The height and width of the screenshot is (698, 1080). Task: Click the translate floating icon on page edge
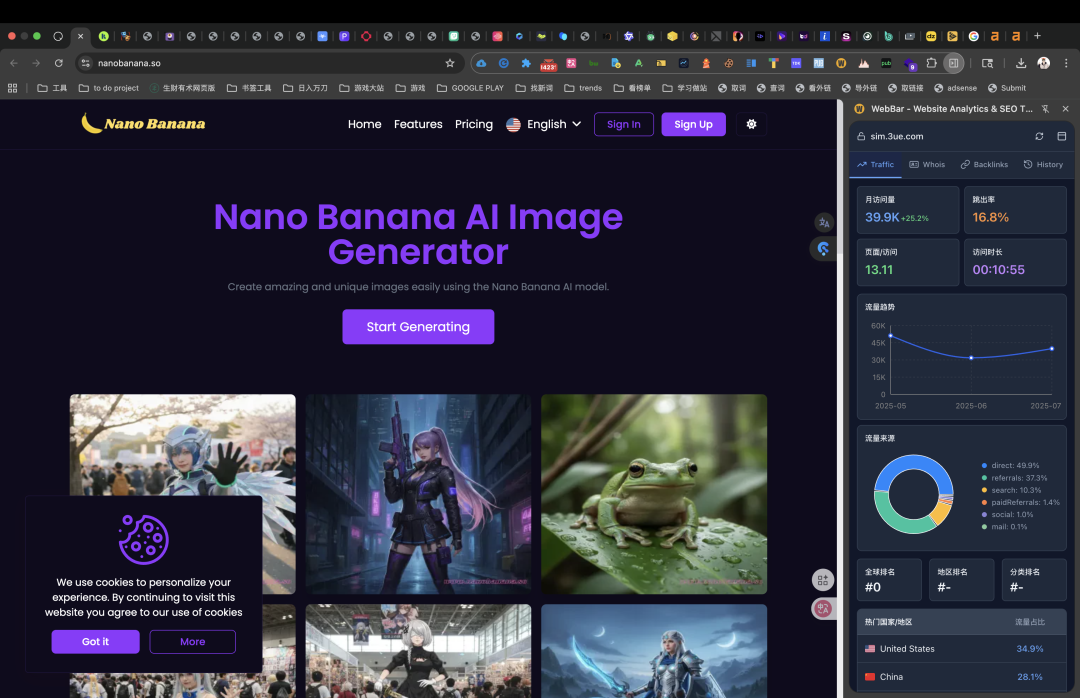coord(824,223)
